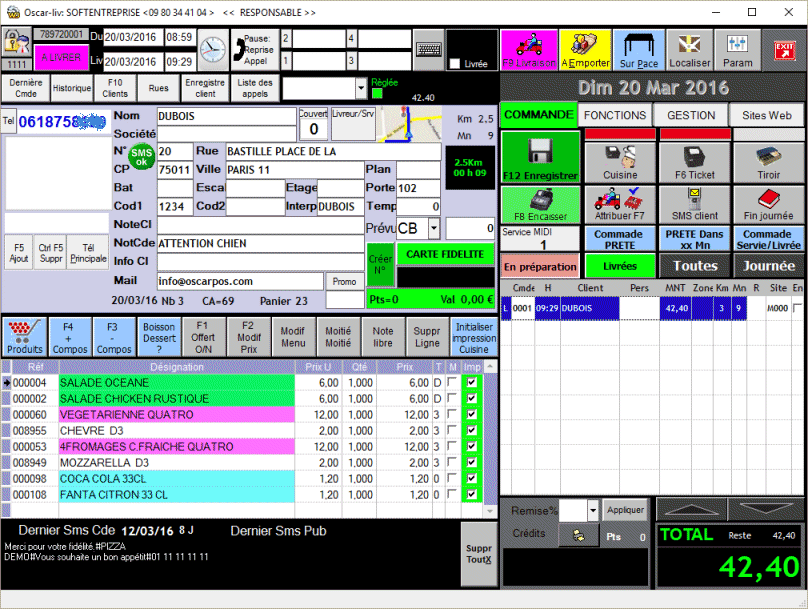Image resolution: width=808 pixels, height=609 pixels.
Task: Click the Historique button
Action: 72,88
